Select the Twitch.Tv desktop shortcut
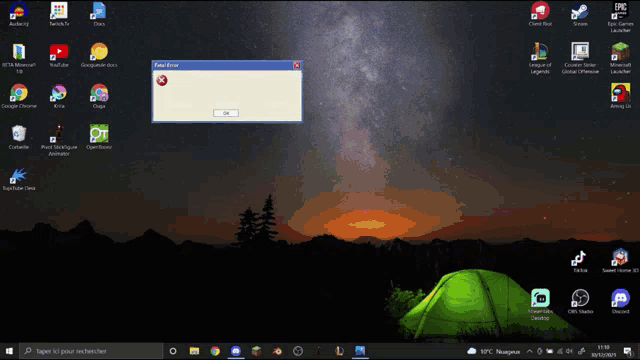Viewport: 640px width, 360px height. [59, 14]
